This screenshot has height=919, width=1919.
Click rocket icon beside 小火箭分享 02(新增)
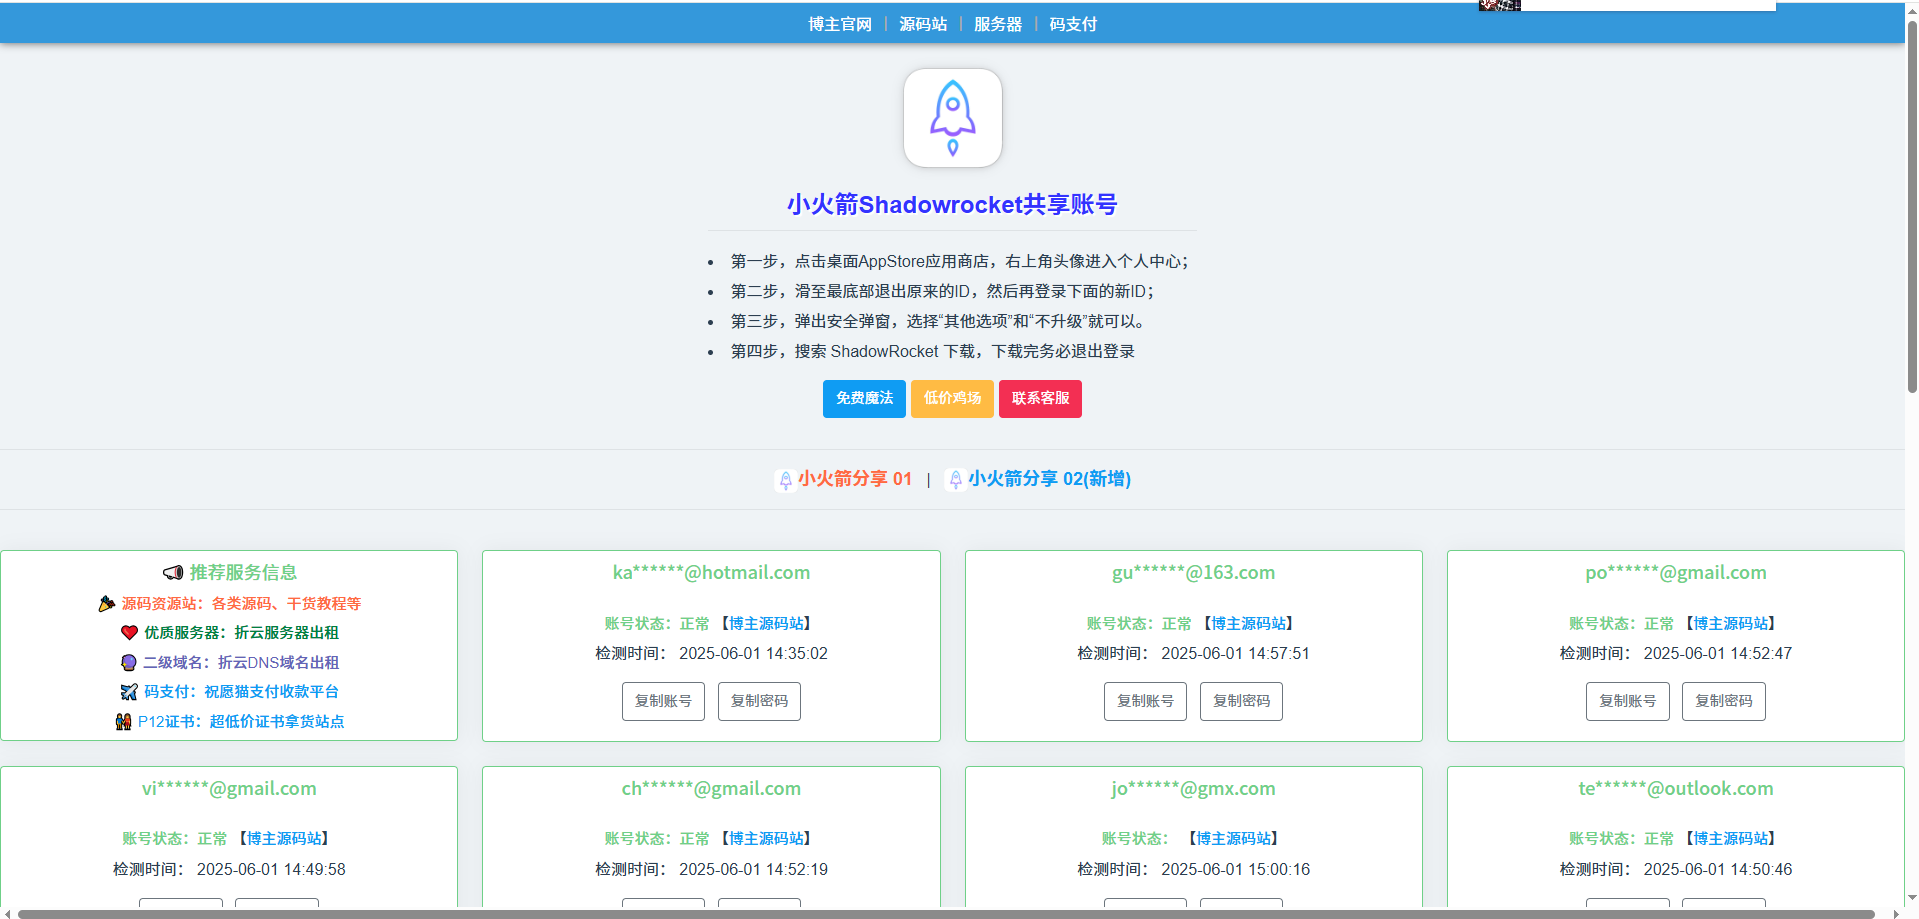(955, 480)
